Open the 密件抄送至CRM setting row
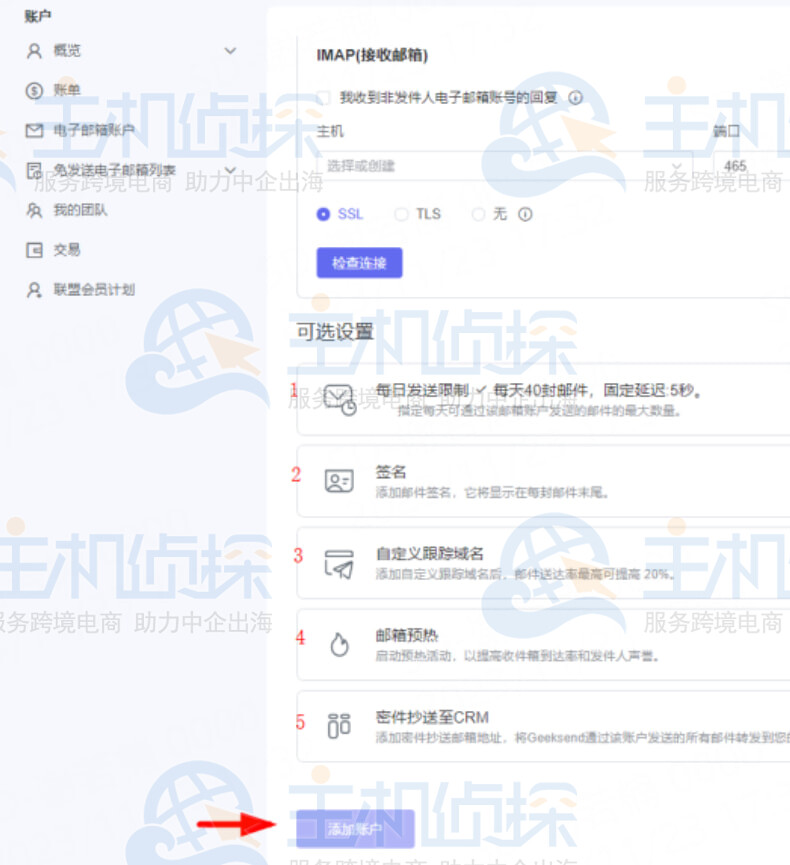This screenshot has height=865, width=790. point(543,726)
